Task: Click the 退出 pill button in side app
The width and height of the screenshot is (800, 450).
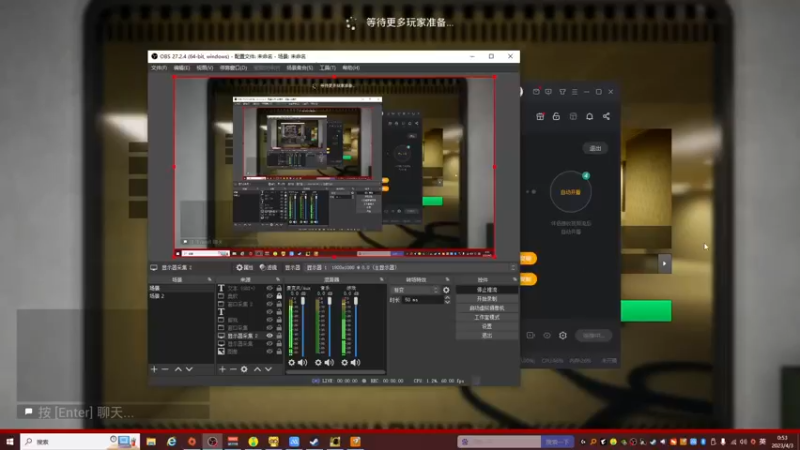Action: tap(595, 148)
